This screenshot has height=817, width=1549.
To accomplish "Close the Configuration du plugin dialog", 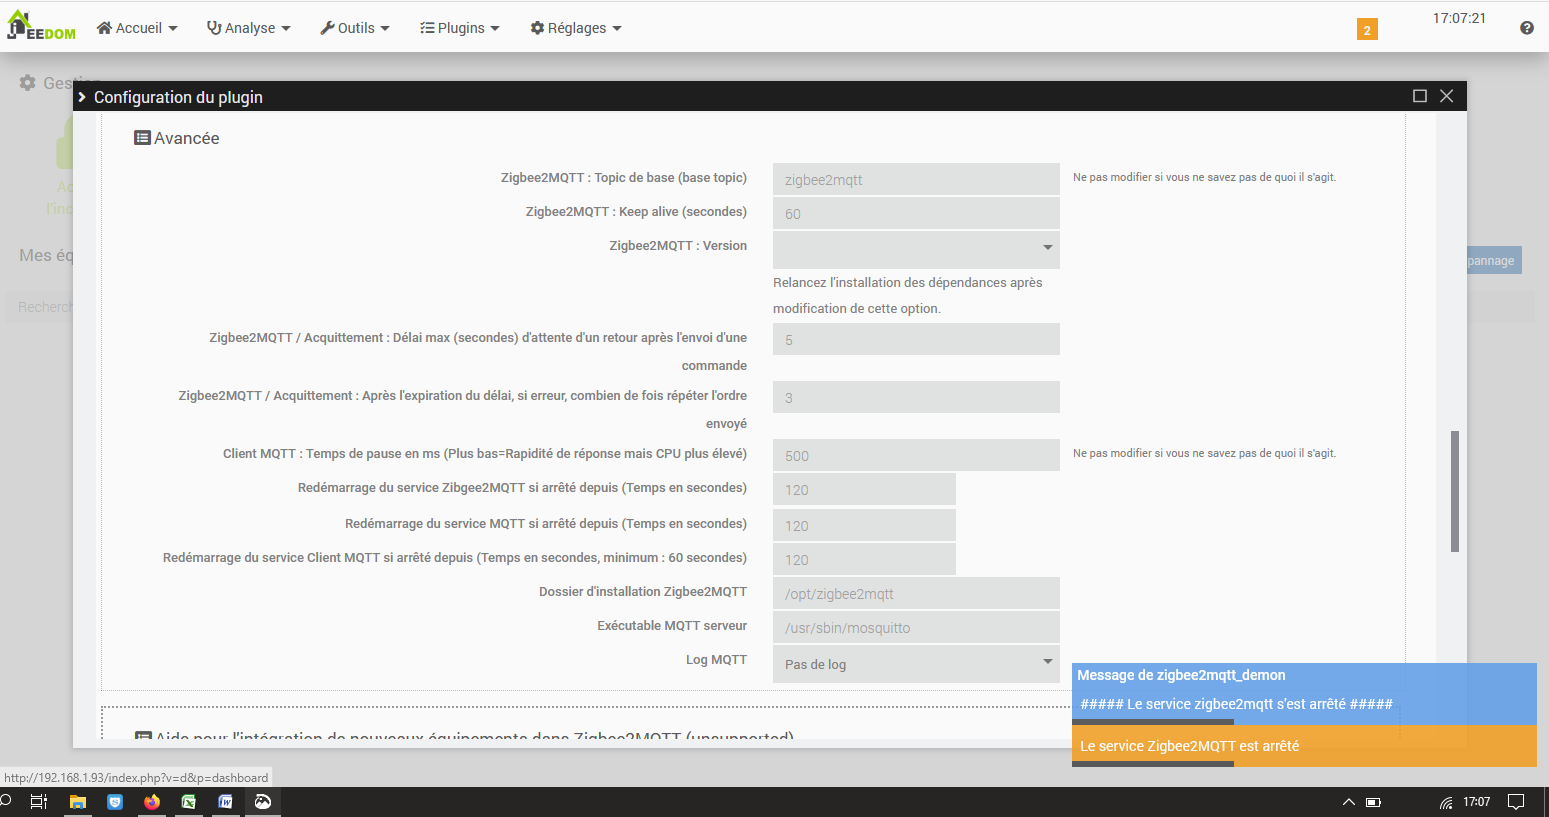I will [x=1446, y=96].
